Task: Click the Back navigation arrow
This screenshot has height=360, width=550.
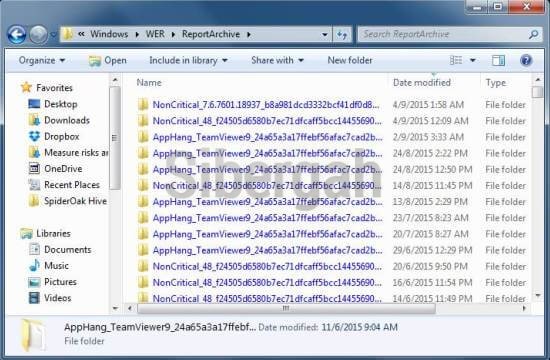Action: 16,34
